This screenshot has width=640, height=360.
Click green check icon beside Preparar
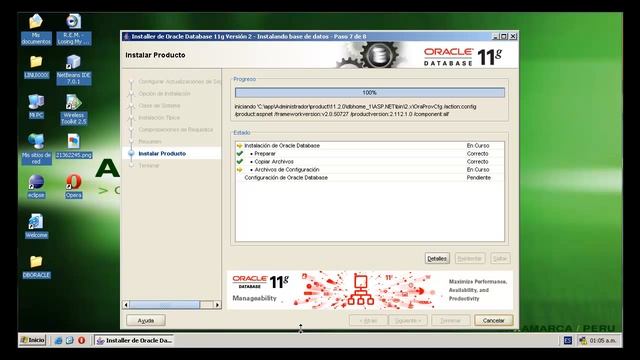pos(240,153)
